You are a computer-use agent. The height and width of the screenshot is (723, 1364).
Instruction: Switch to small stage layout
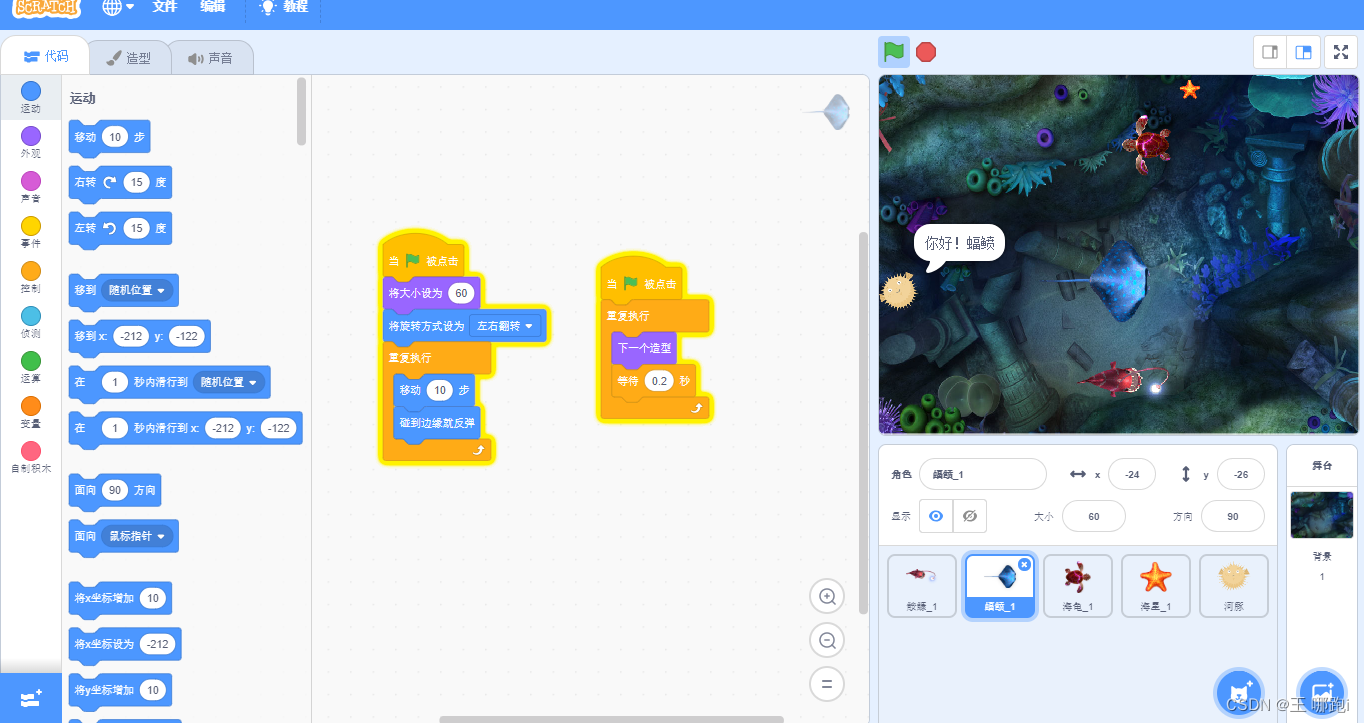(1270, 52)
